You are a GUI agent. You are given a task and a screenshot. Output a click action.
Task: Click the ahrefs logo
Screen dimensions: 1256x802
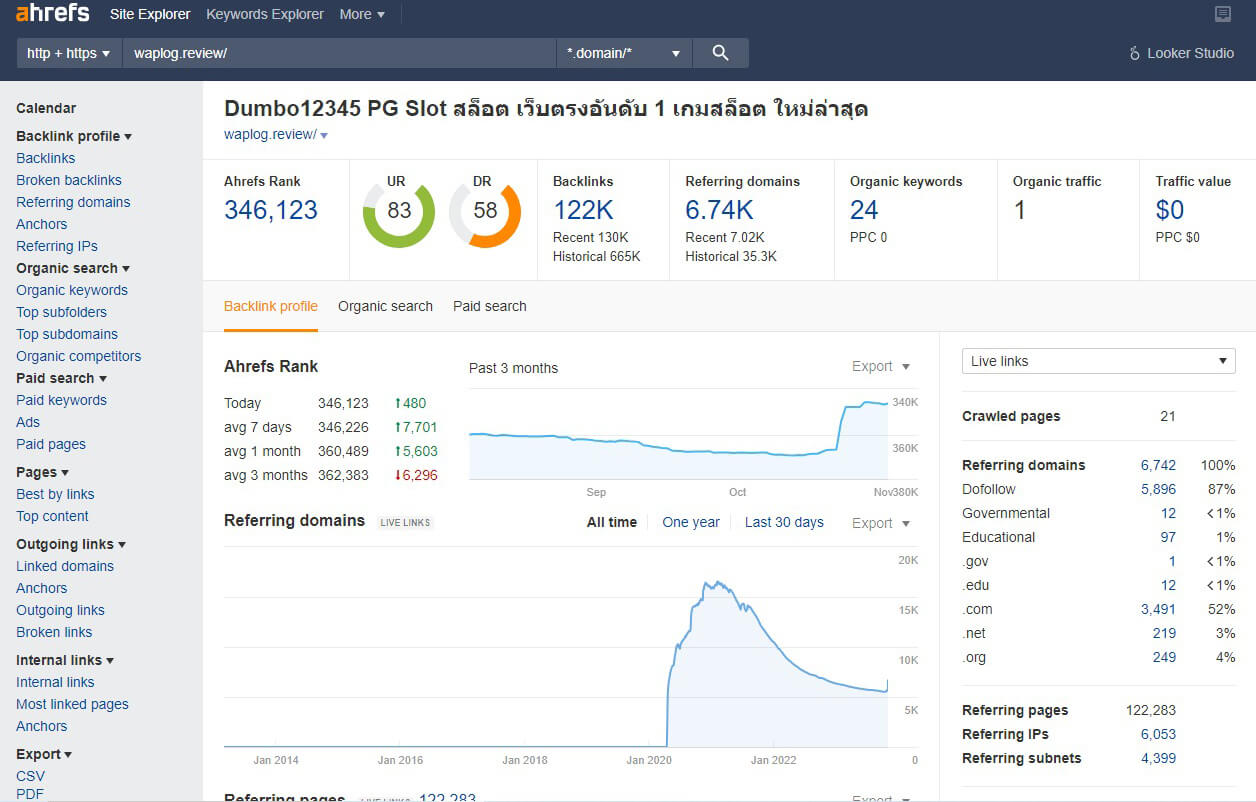click(53, 14)
